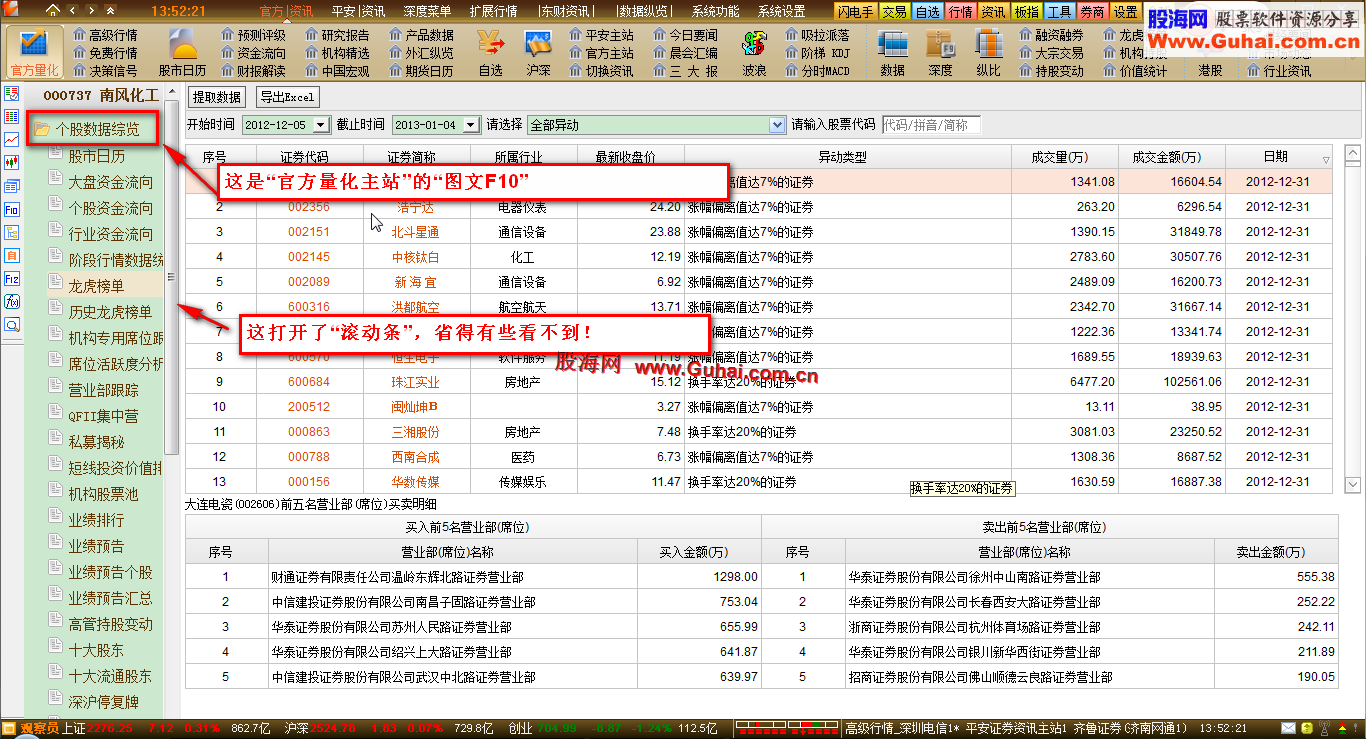Viewport: 1366px width, 739px height.
Task: Open the F12 sidebar icon
Action: [x=12, y=278]
